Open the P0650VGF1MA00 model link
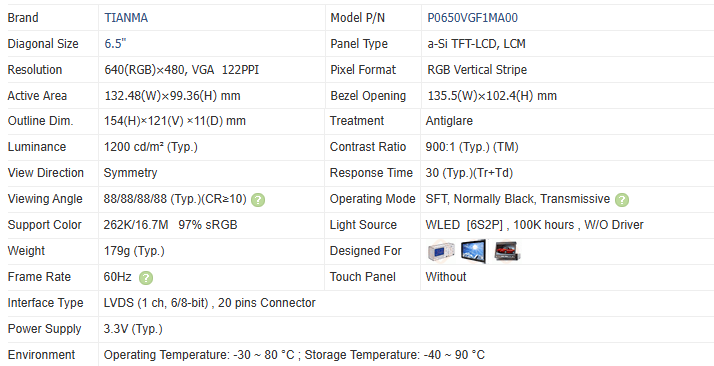The height and width of the screenshot is (366, 714). pos(472,18)
